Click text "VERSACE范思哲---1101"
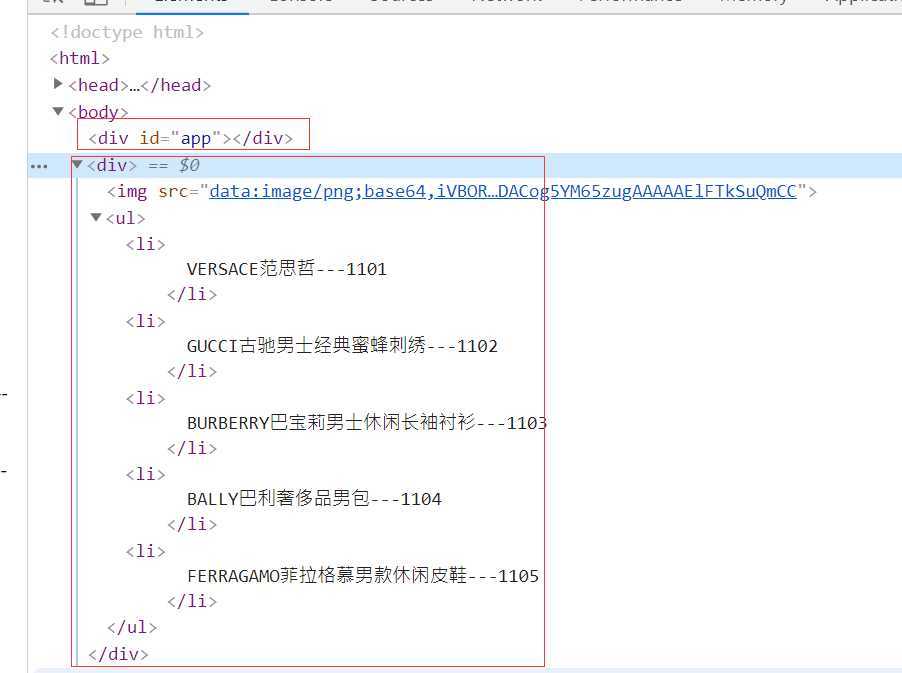 (286, 269)
